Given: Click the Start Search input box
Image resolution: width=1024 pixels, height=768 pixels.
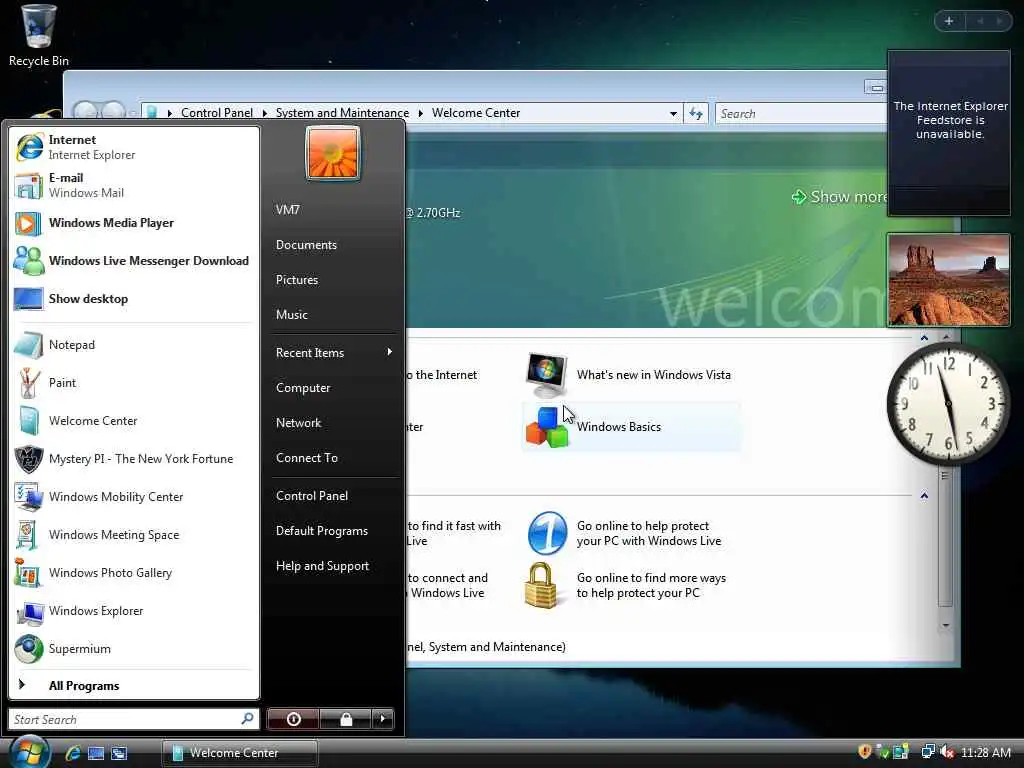Looking at the screenshot, I should [134, 719].
